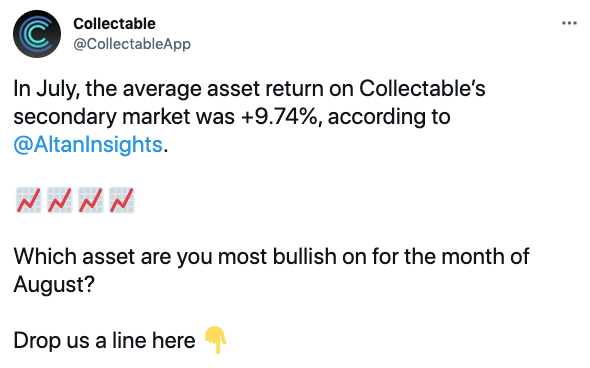Click the "Collectable's" word in tweet body
Screen dimensions: 590x368
pos(422,88)
